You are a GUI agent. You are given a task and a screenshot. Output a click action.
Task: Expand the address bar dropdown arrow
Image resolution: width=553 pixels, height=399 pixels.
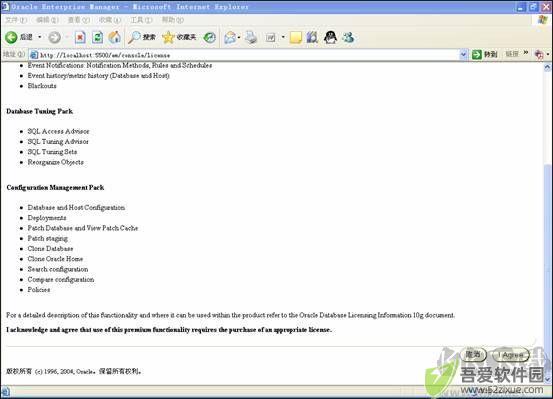click(463, 55)
